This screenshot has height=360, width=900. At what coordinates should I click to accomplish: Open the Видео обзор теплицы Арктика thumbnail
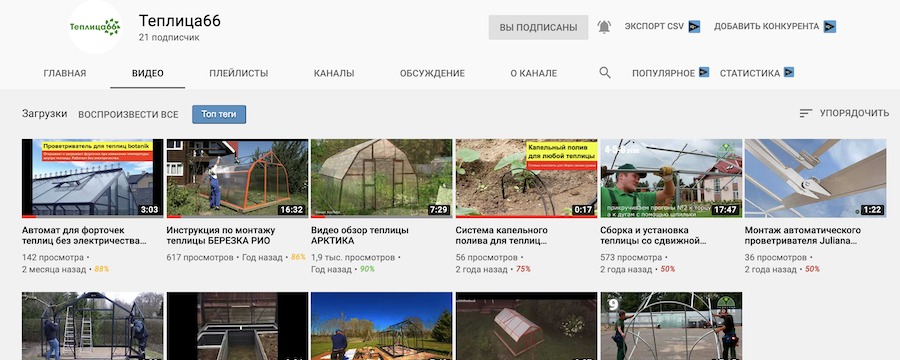tap(381, 179)
